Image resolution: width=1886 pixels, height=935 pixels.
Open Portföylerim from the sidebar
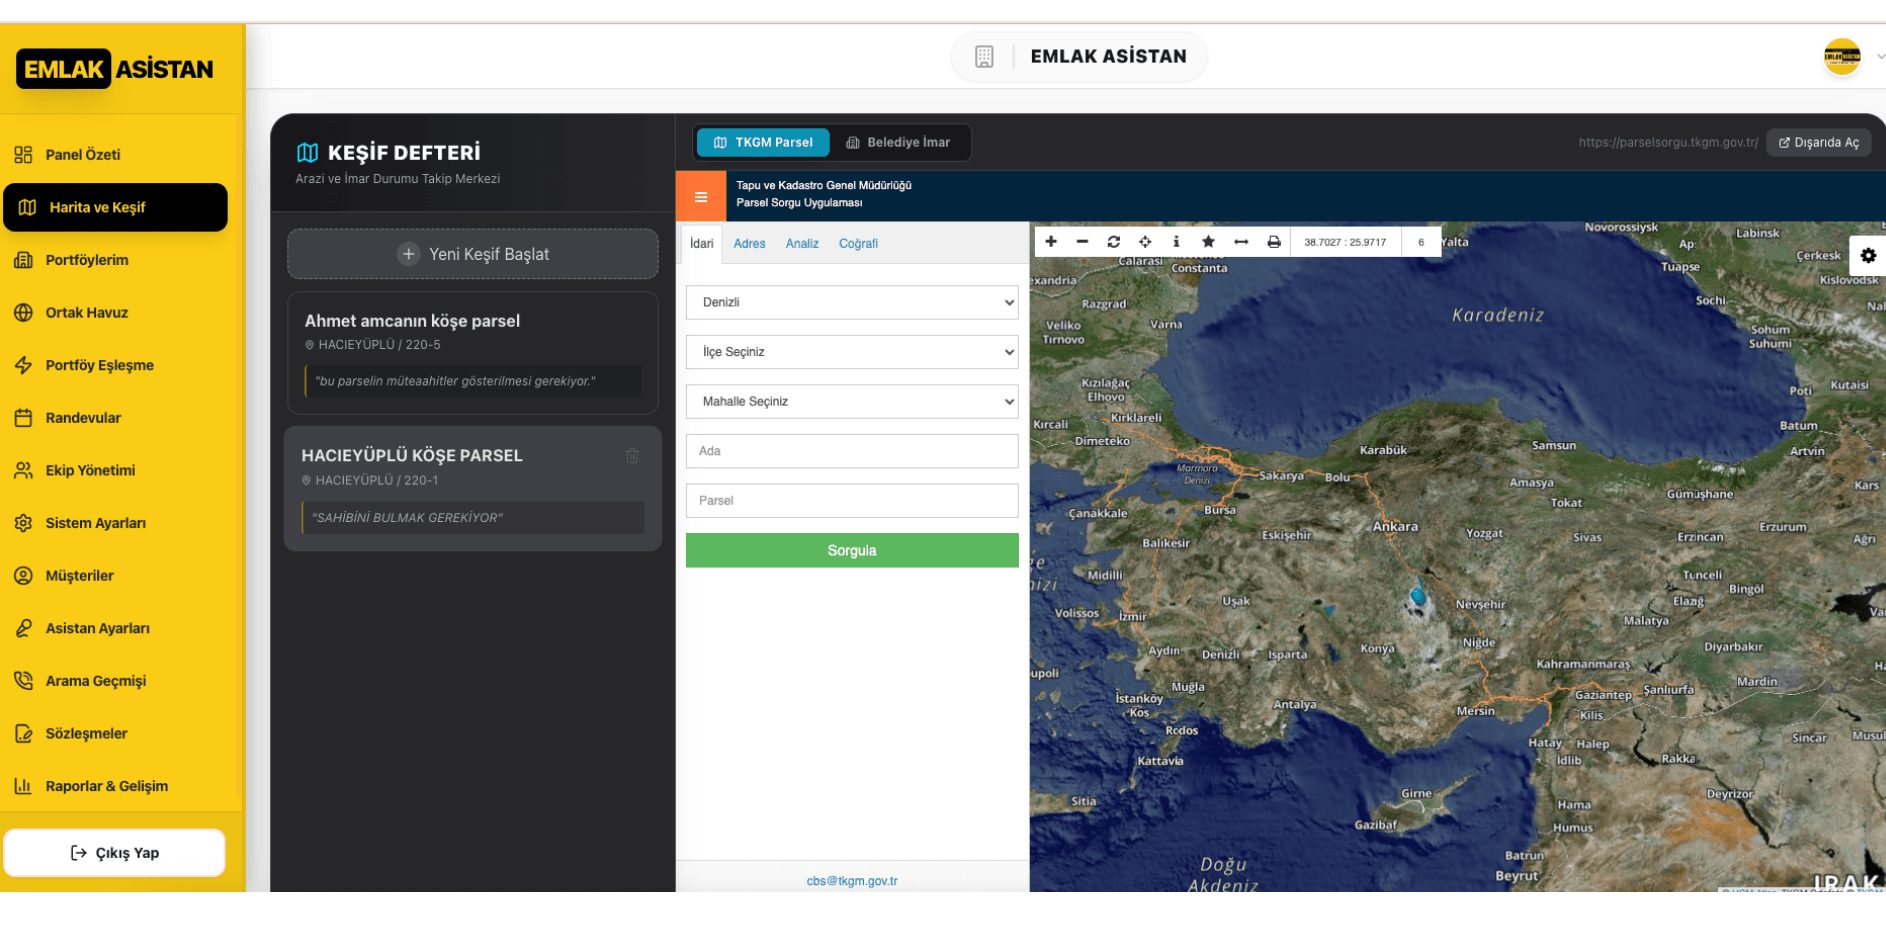click(x=87, y=260)
